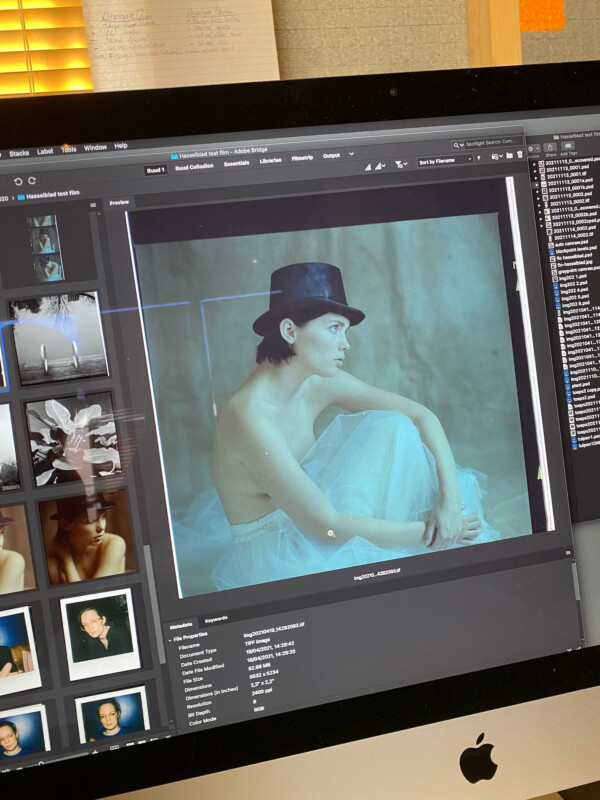The height and width of the screenshot is (800, 600).
Task: Click the 'TIFF image' document type value
Action: click(x=257, y=641)
